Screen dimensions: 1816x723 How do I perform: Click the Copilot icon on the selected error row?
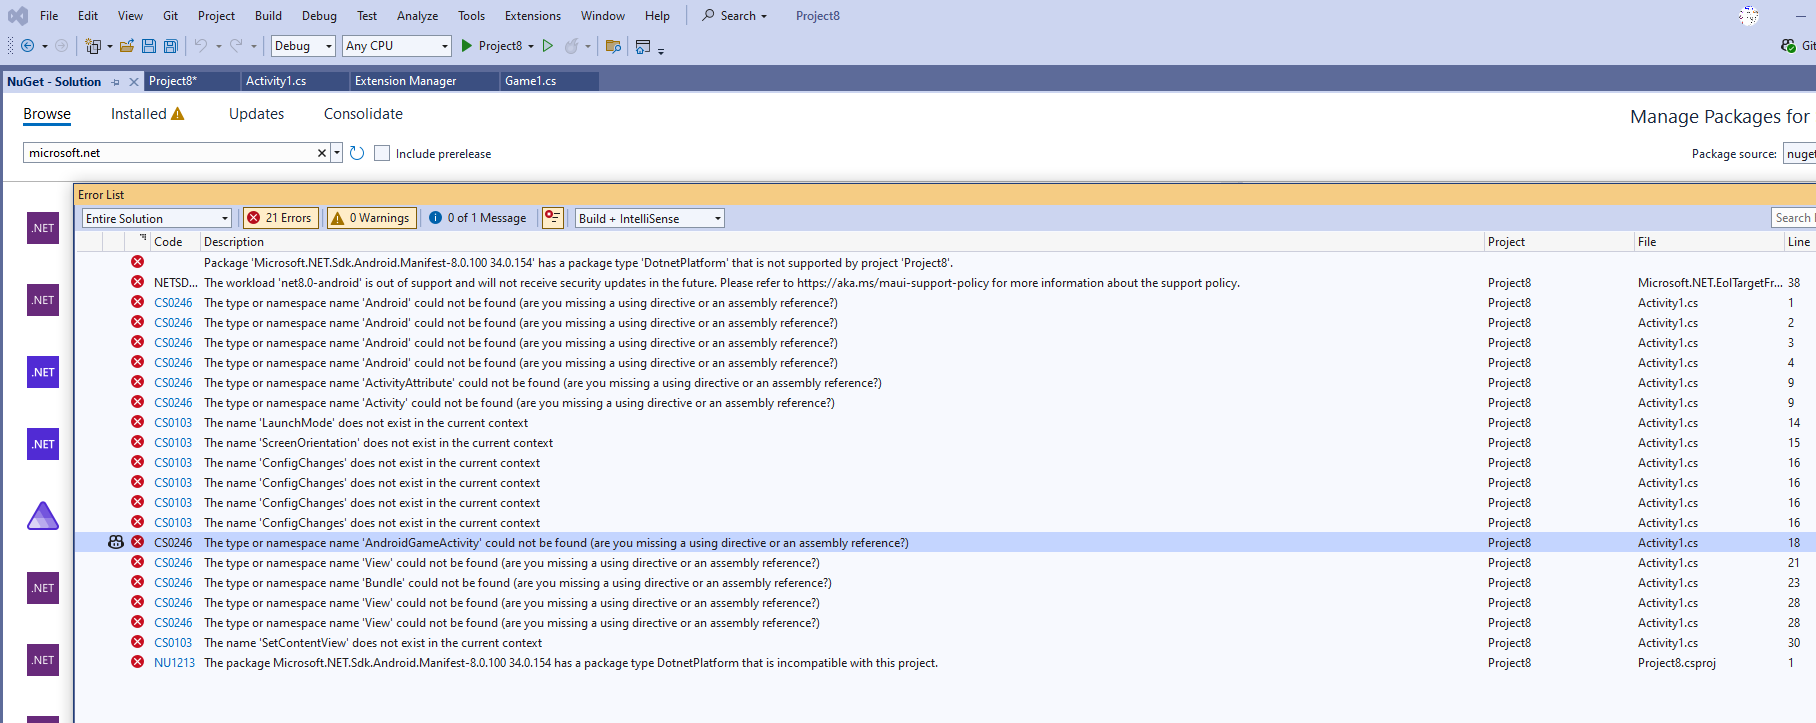tap(116, 542)
